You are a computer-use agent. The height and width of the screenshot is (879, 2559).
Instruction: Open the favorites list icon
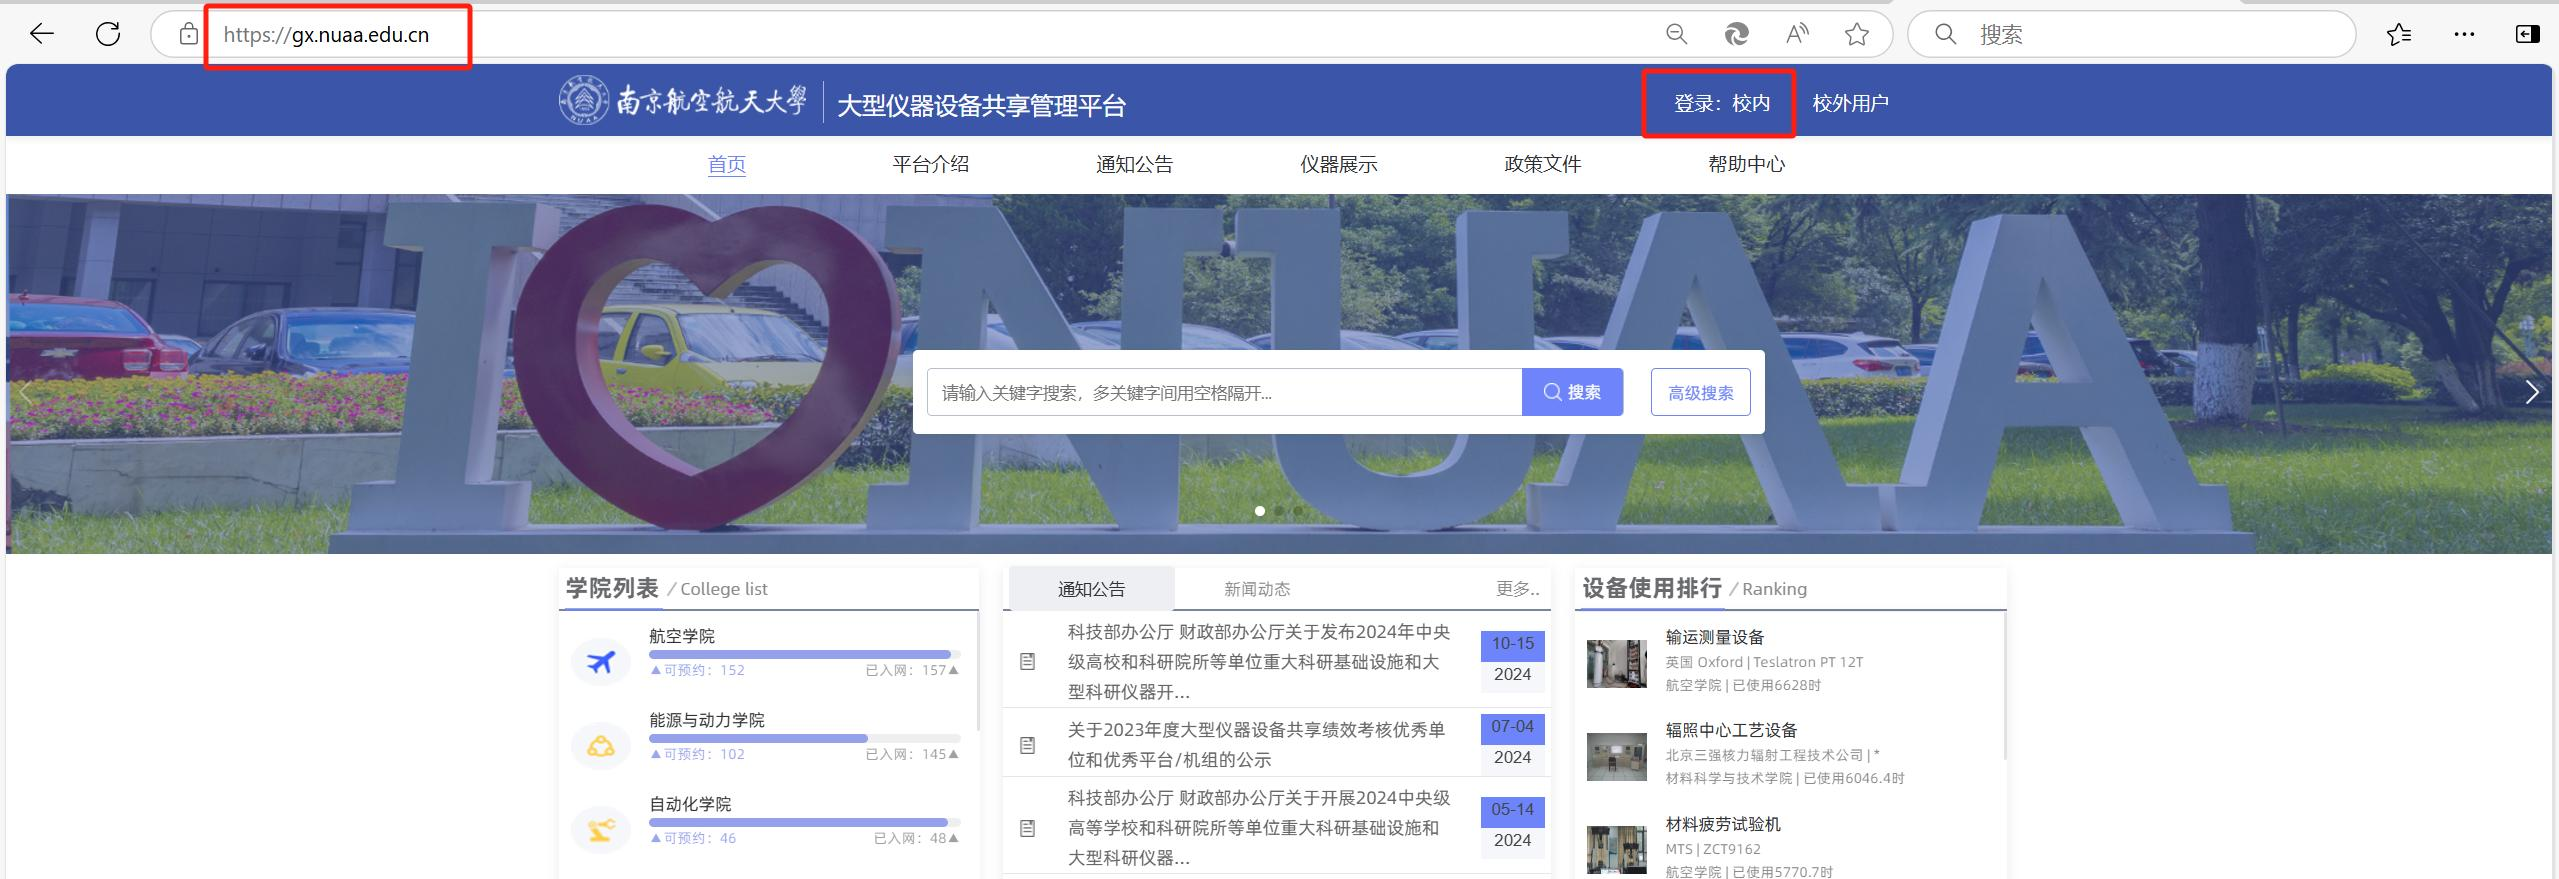[2398, 35]
